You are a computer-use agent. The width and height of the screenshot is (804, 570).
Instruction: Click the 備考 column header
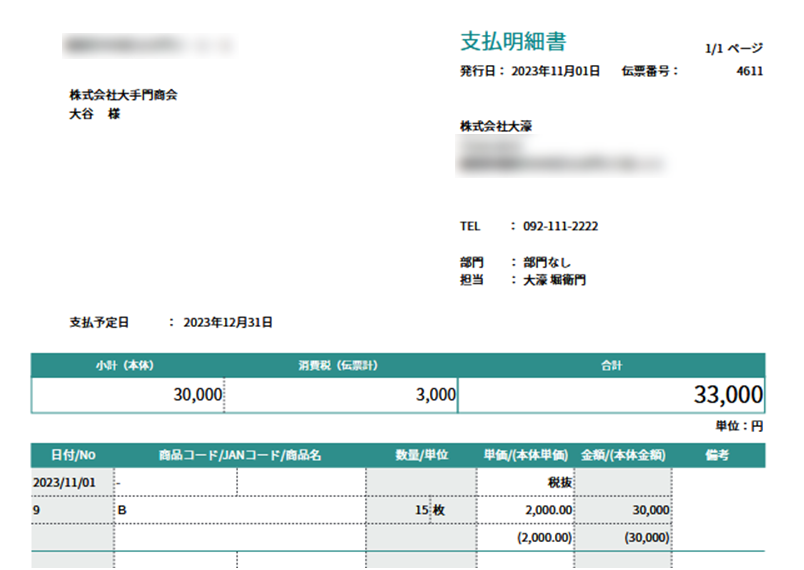pos(717,455)
